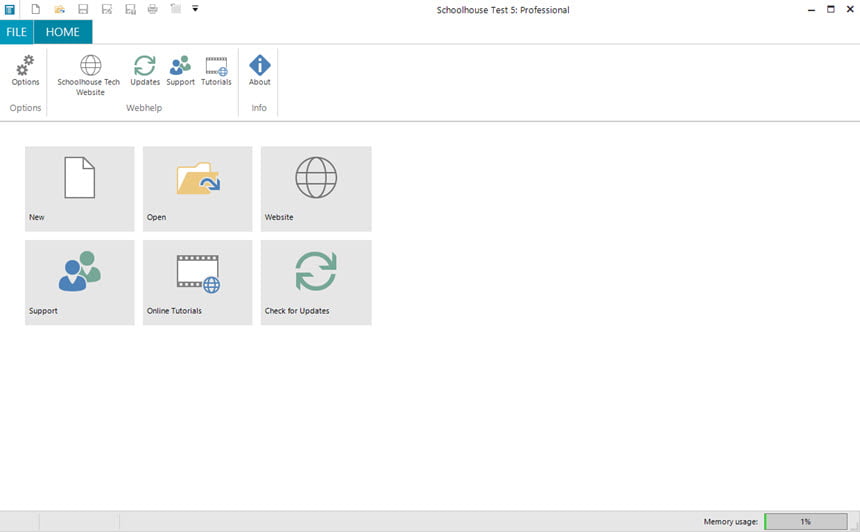Click the Options group label below gears
Viewport: 860px width, 532px height.
[x=25, y=108]
